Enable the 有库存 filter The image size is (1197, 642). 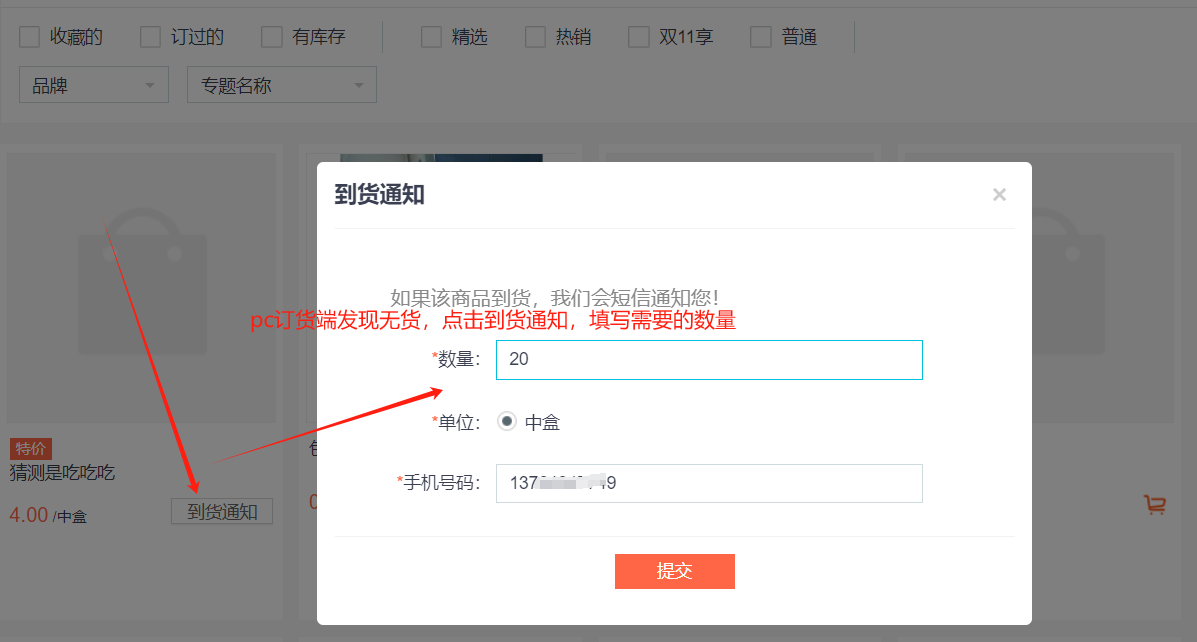[272, 37]
